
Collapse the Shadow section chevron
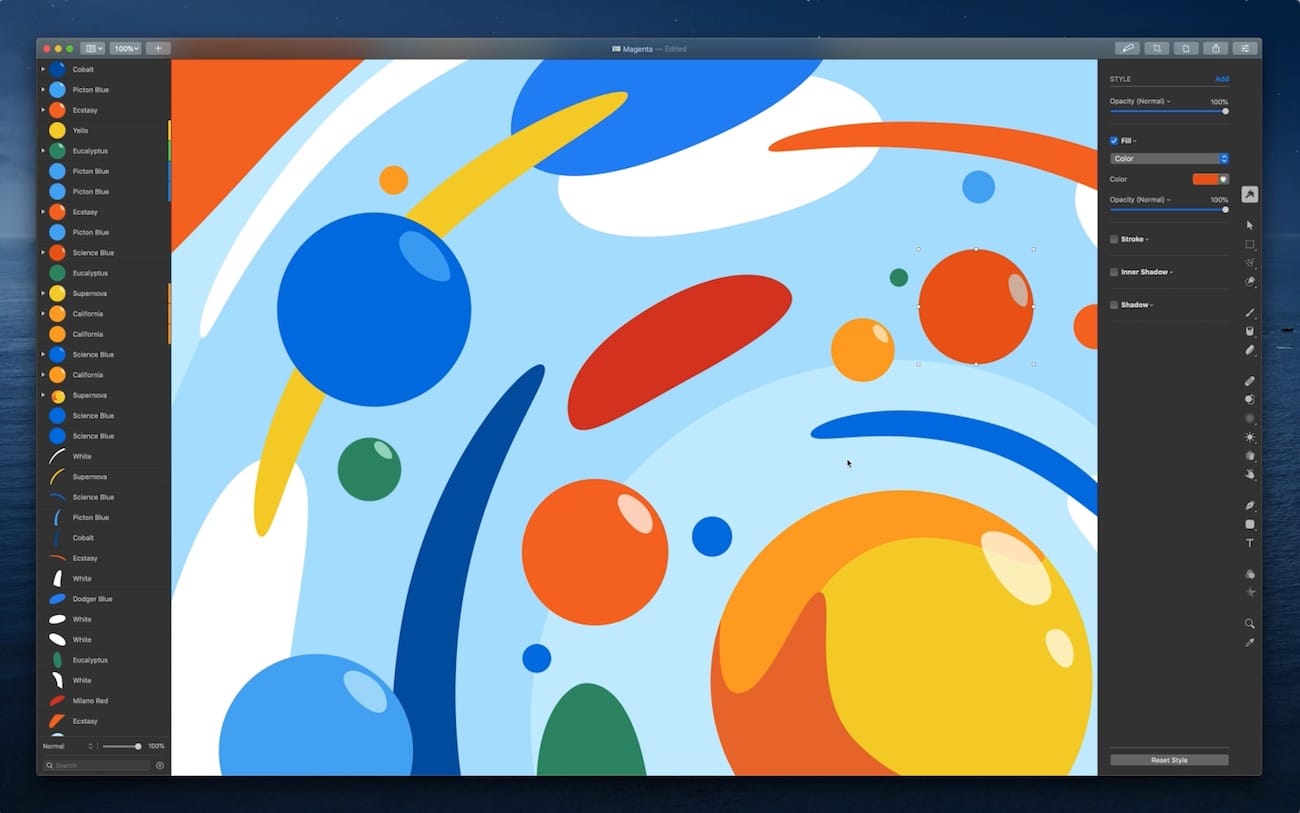point(1152,305)
